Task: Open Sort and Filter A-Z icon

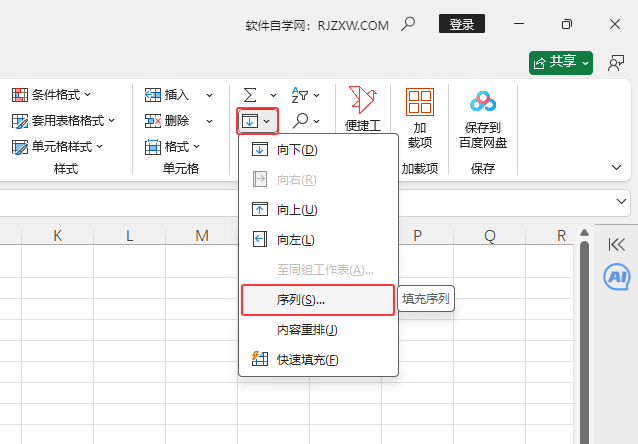Action: (x=300, y=95)
